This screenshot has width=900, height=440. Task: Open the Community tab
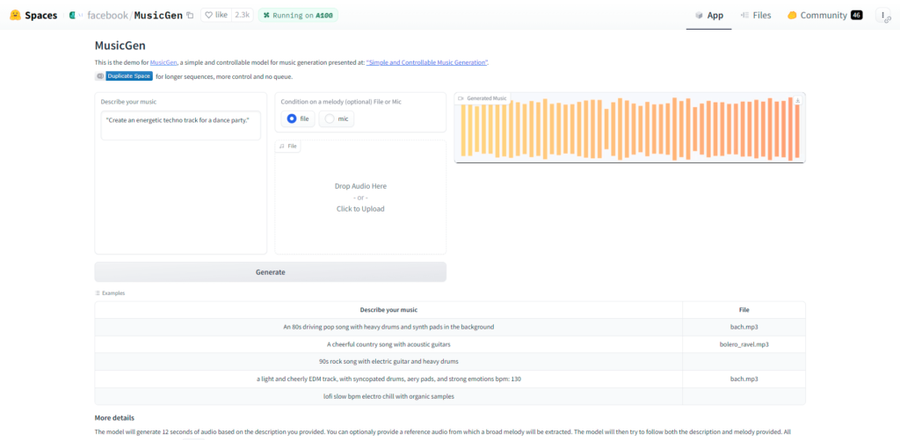(x=824, y=15)
